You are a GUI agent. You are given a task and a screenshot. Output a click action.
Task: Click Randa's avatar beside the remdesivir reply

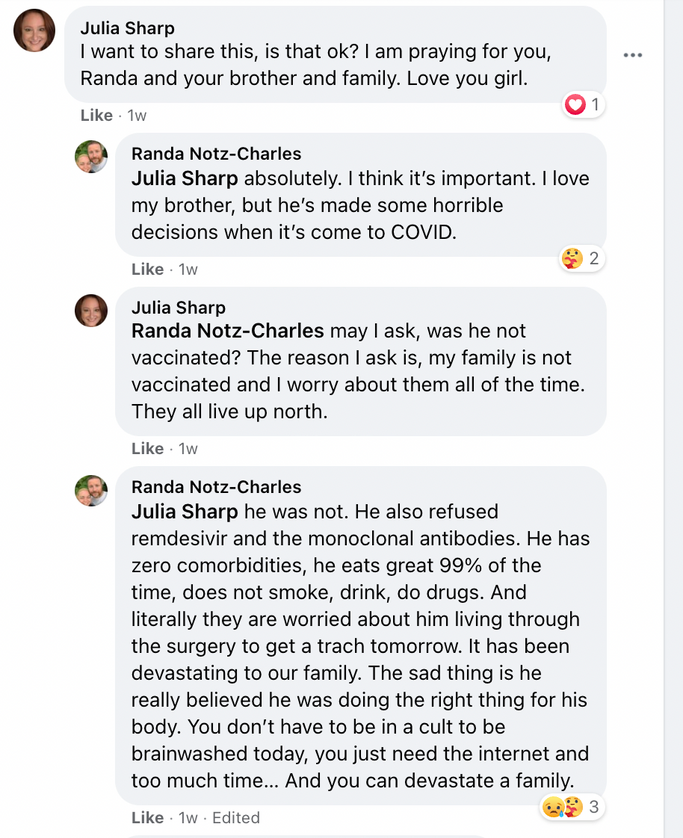pyautogui.click(x=91, y=490)
